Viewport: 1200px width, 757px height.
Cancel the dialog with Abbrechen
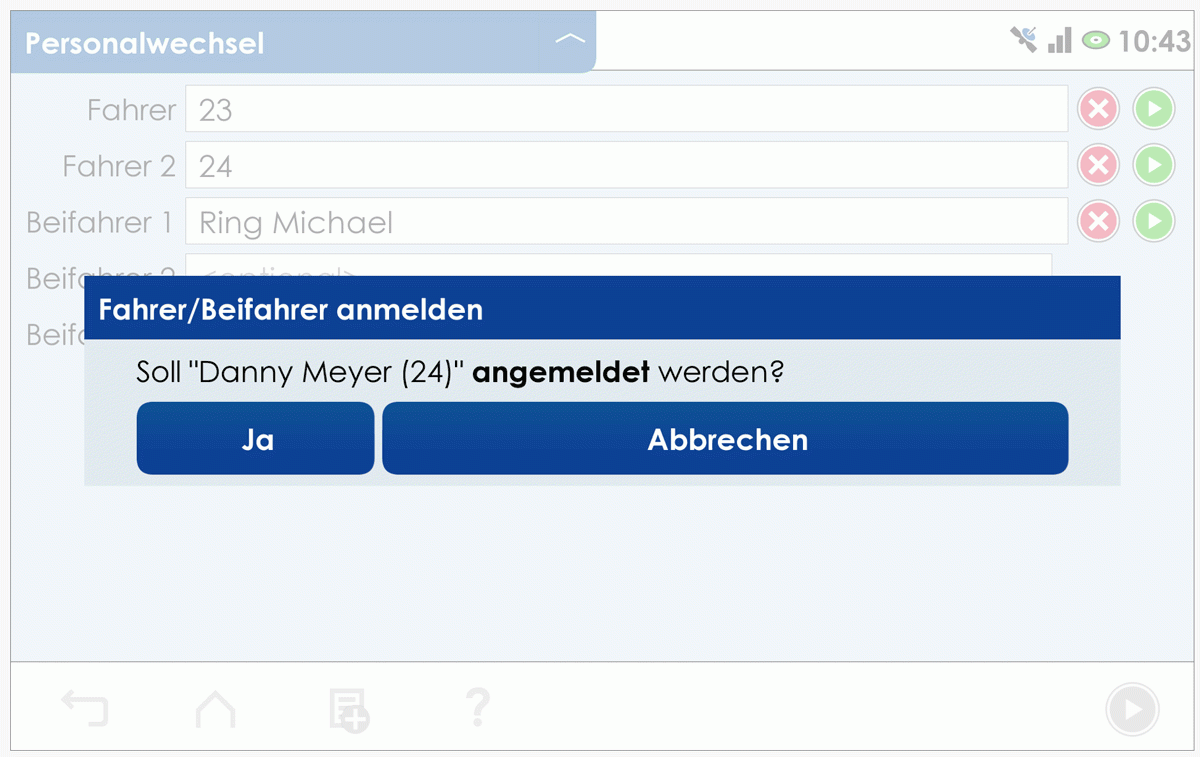(725, 439)
